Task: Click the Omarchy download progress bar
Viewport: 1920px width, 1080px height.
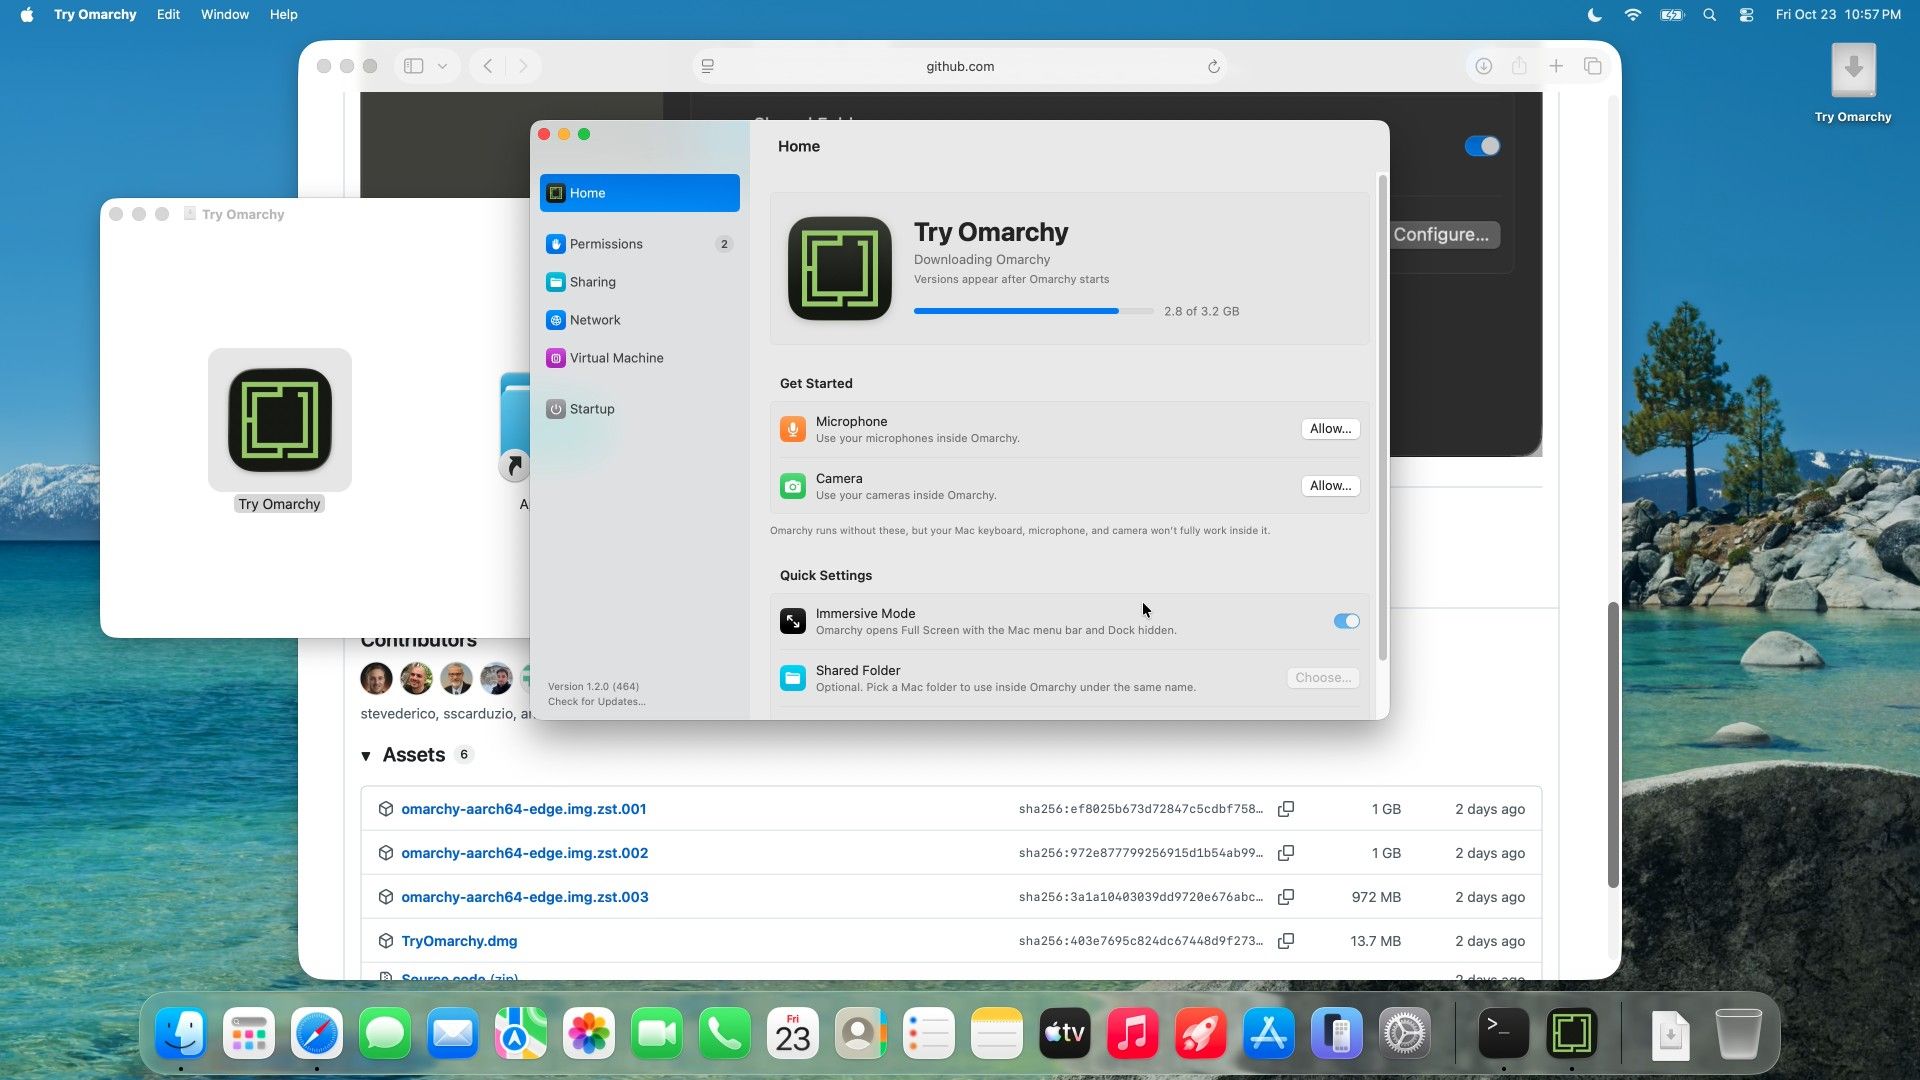Action: (1033, 311)
